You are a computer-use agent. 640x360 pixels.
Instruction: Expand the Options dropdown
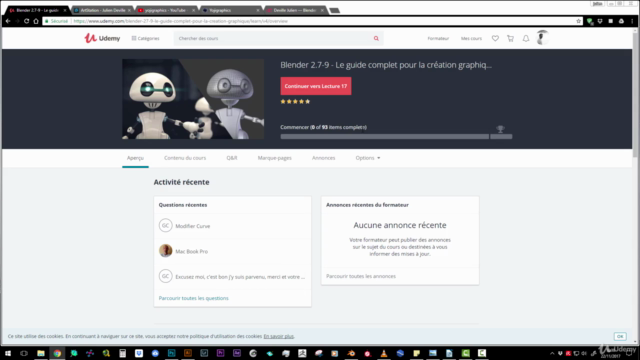point(367,158)
